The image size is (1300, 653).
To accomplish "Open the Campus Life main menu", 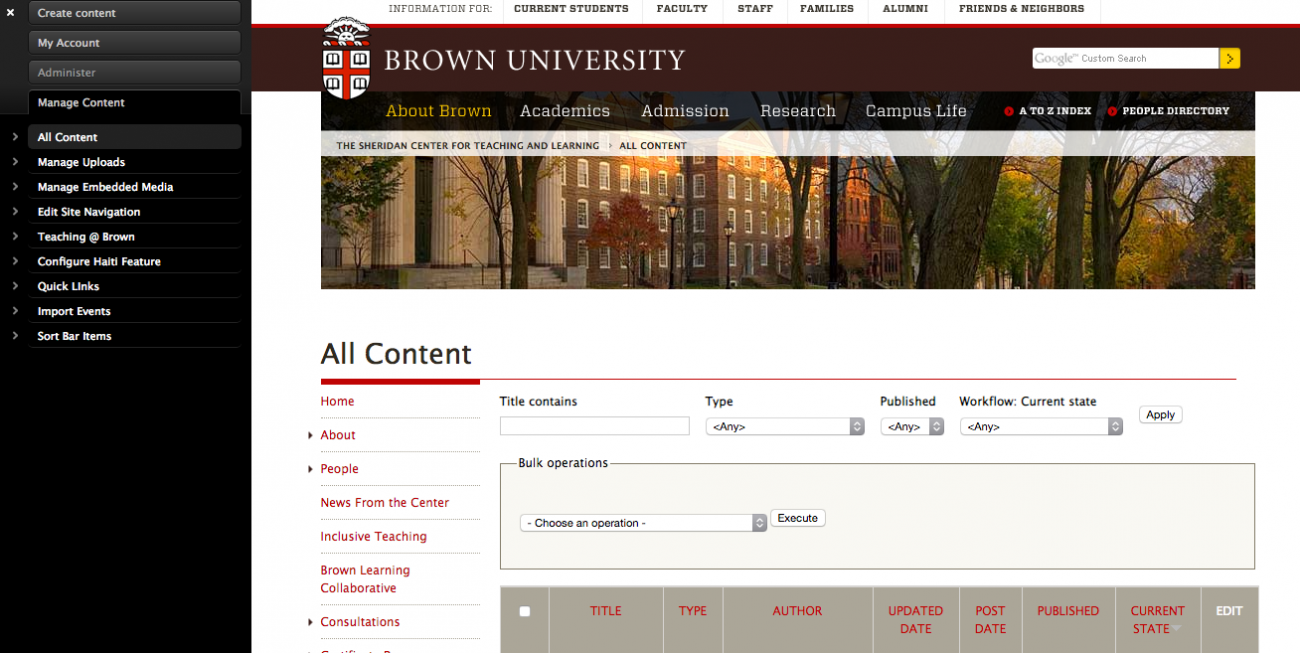I will point(916,111).
